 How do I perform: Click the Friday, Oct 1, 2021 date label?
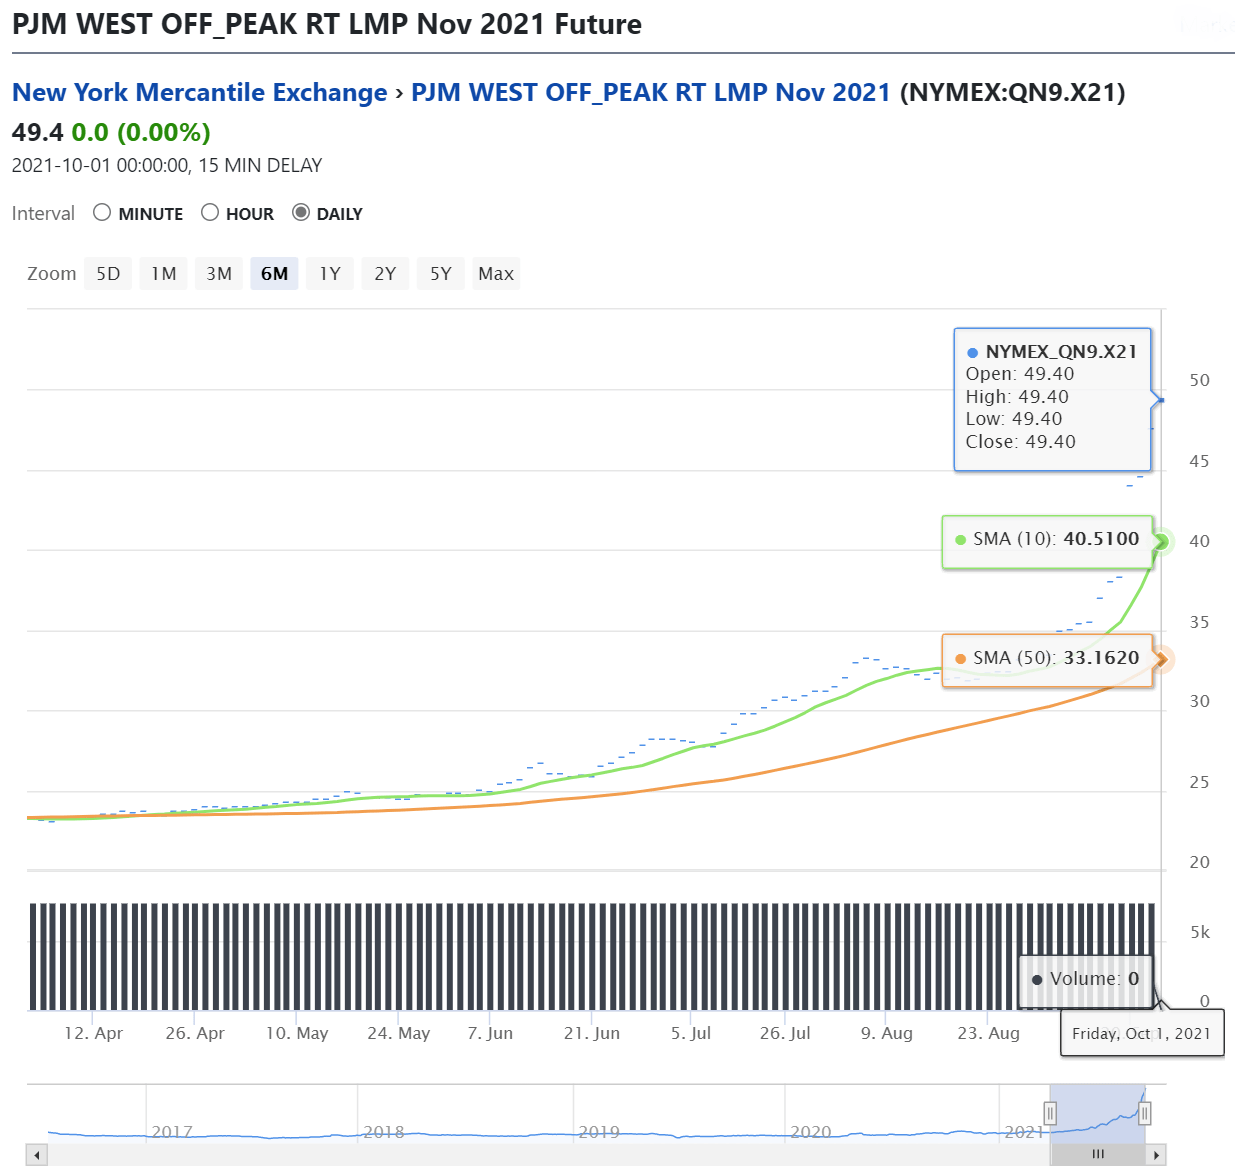coord(1141,1033)
